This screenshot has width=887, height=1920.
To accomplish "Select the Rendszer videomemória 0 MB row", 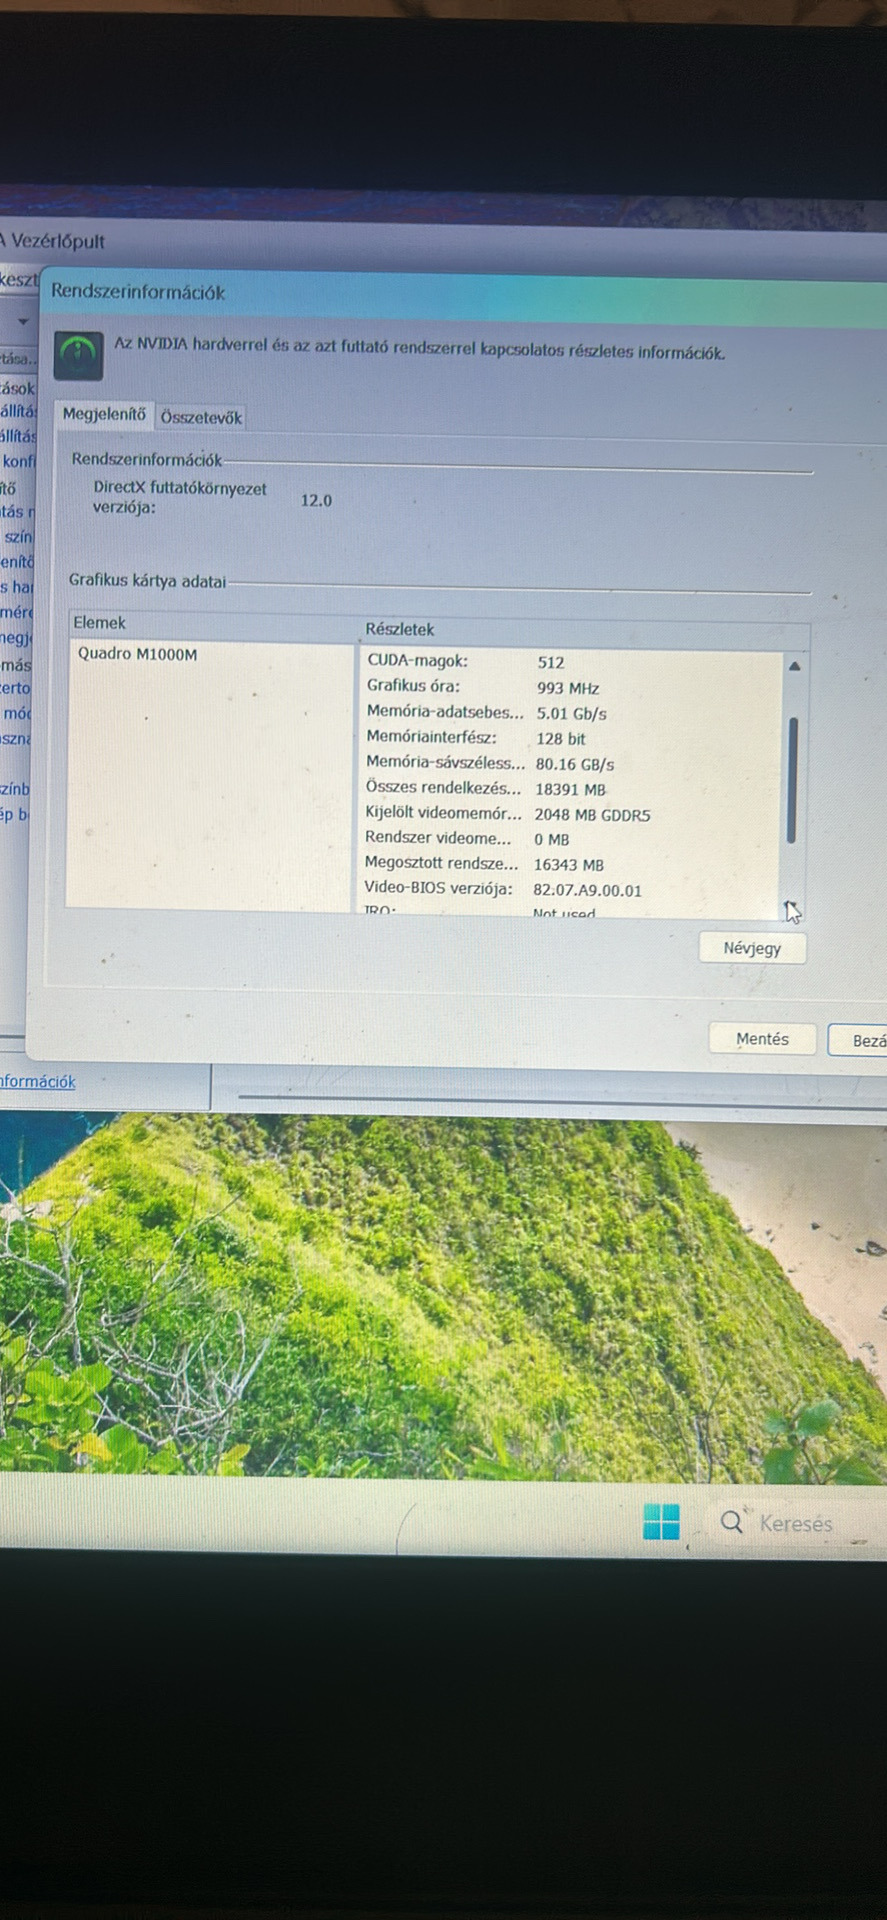I will pyautogui.click(x=570, y=838).
